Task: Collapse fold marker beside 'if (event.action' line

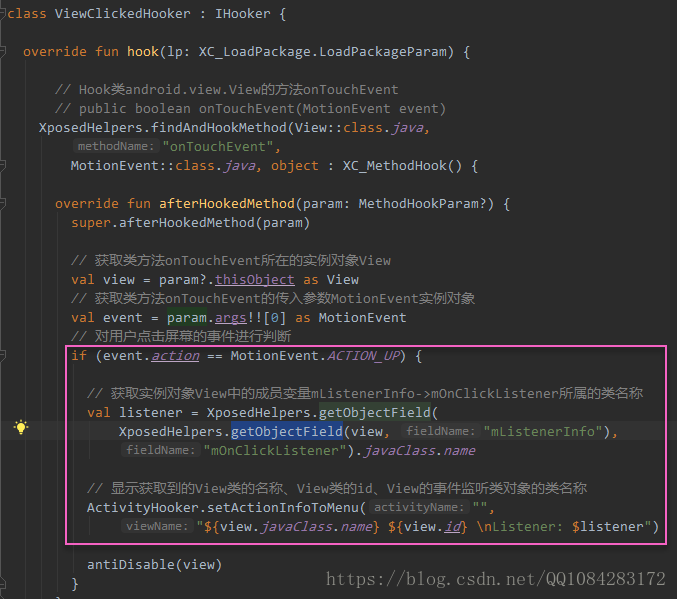Action: (2, 355)
